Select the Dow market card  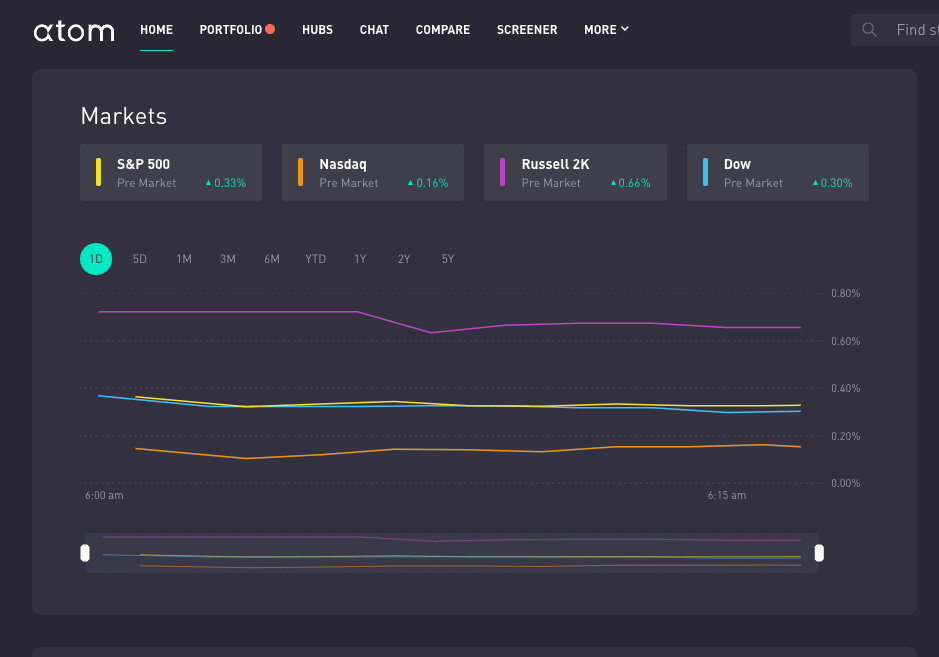click(777, 172)
